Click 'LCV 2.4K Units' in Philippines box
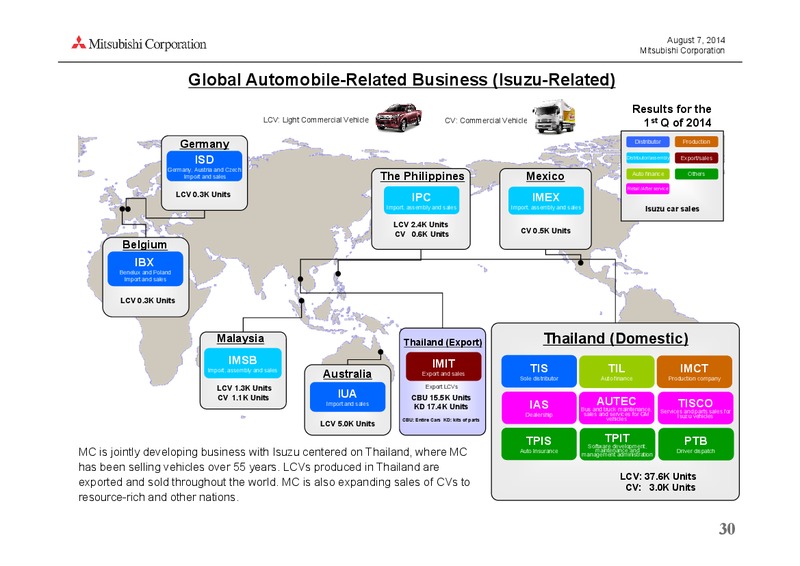Image resolution: width=800 pixels, height=566 pixels. (420, 225)
